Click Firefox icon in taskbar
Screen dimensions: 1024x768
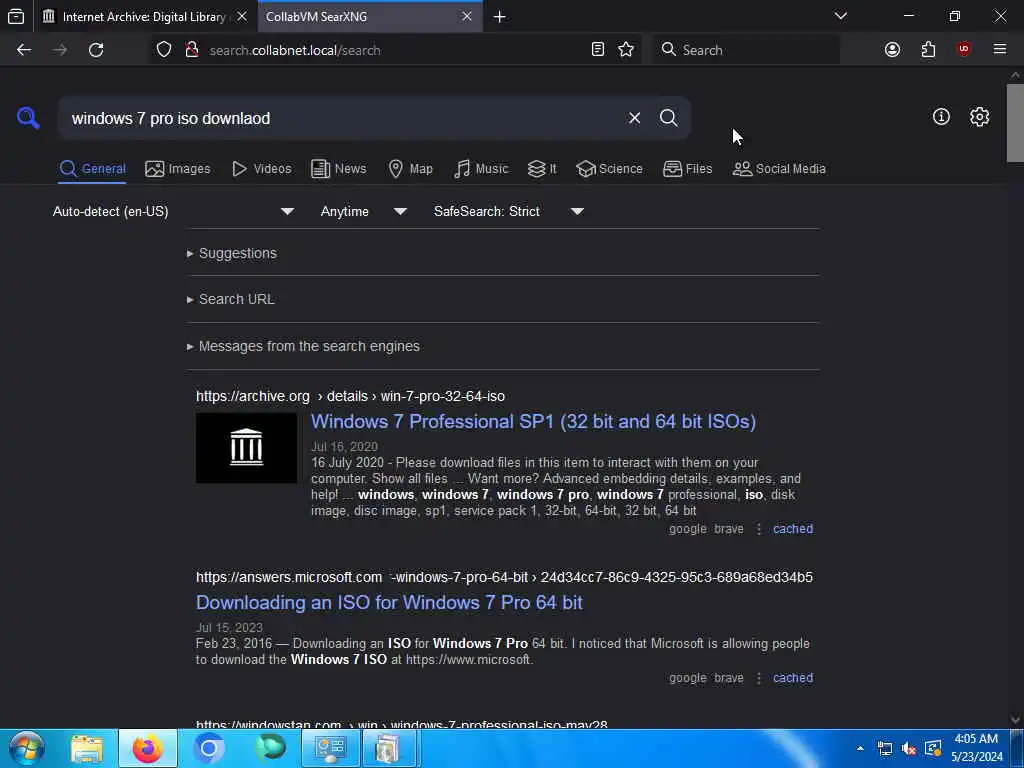point(148,748)
